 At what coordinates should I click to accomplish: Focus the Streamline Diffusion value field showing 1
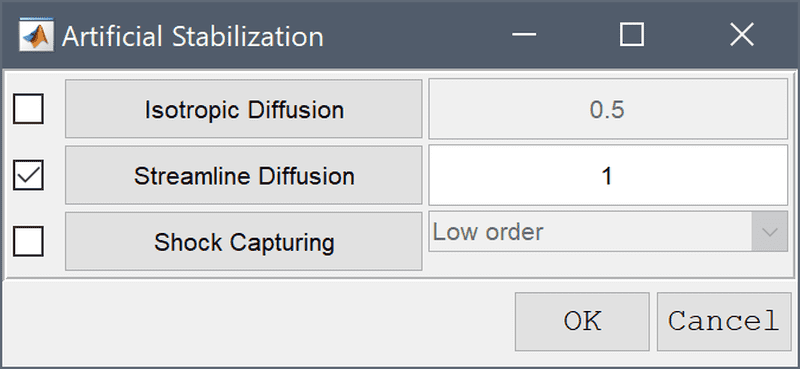point(608,175)
